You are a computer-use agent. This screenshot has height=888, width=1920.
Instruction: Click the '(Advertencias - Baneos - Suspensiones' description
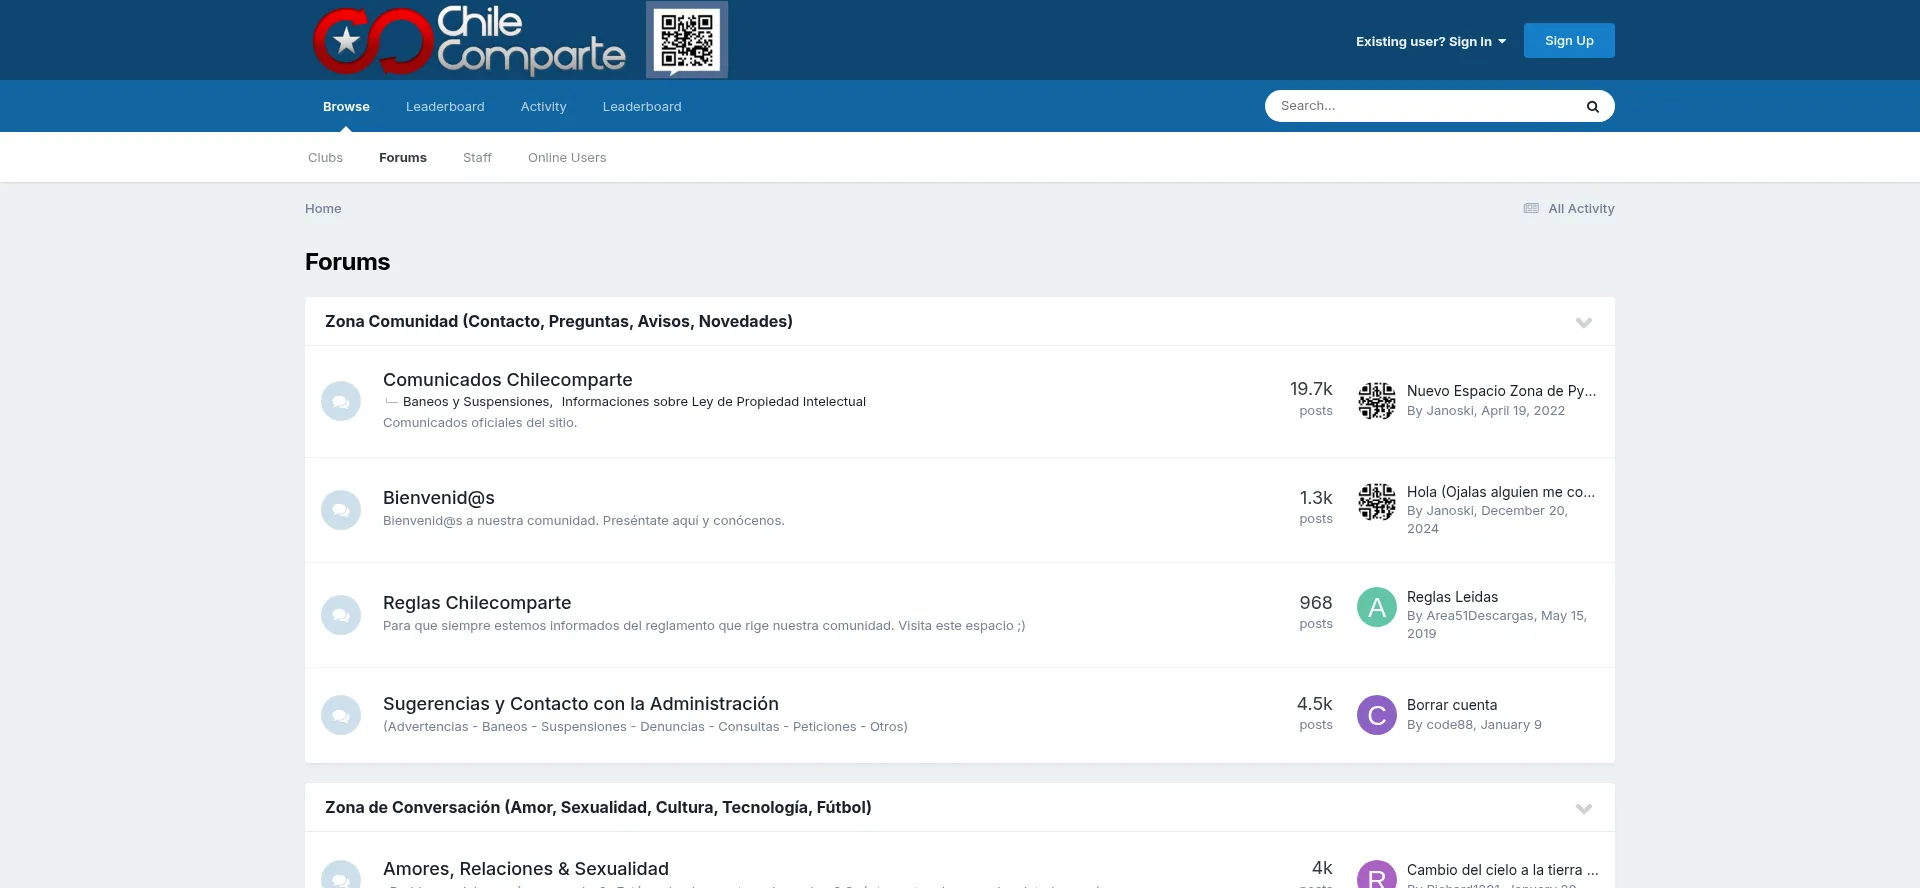(645, 727)
